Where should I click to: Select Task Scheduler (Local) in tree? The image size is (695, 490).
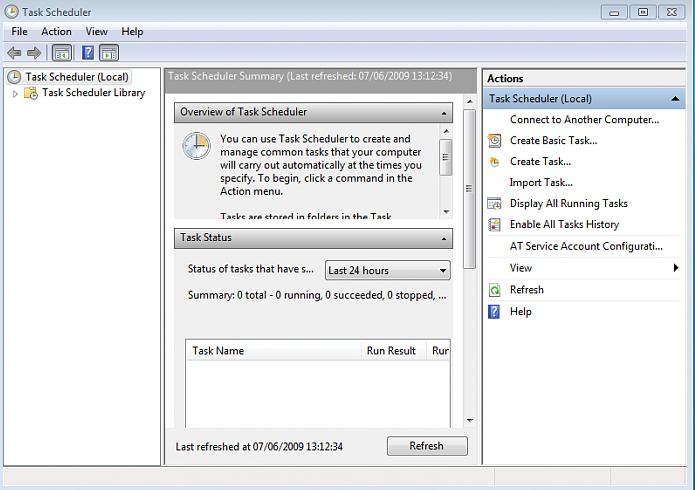pos(76,77)
